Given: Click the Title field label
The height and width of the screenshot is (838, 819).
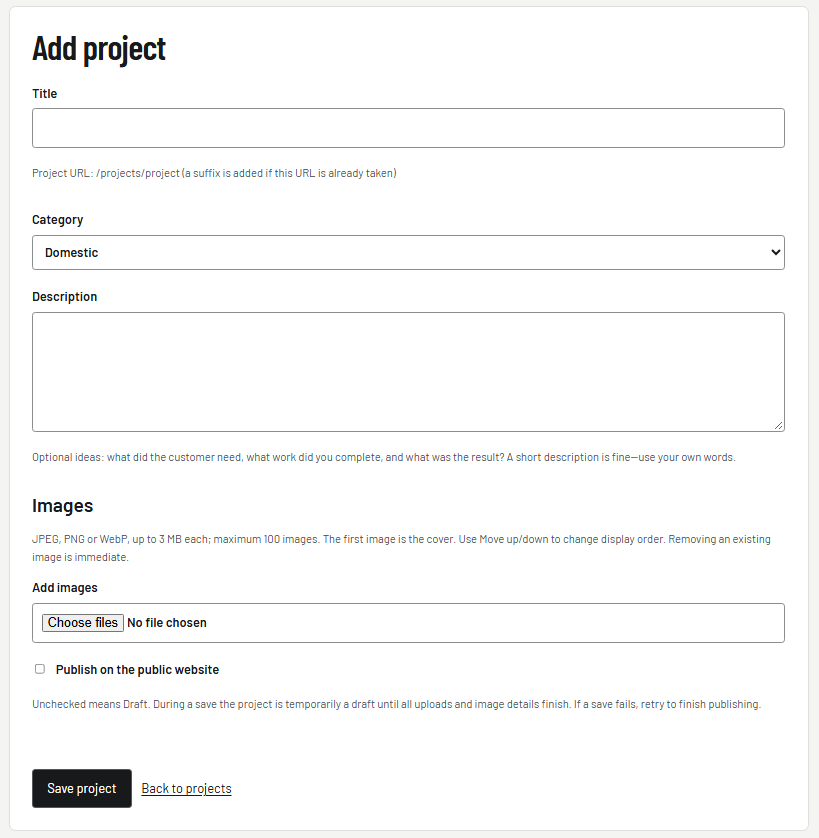Looking at the screenshot, I should (x=44, y=94).
